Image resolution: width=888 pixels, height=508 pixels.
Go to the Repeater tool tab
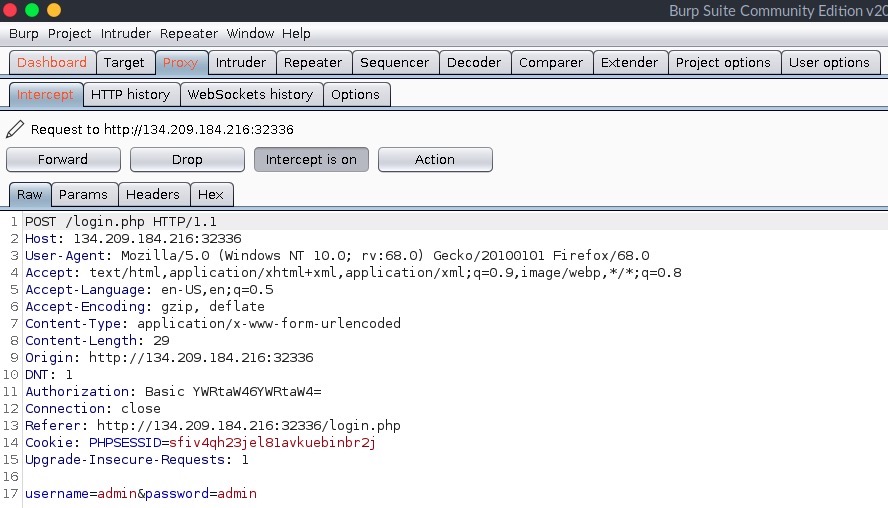point(313,62)
